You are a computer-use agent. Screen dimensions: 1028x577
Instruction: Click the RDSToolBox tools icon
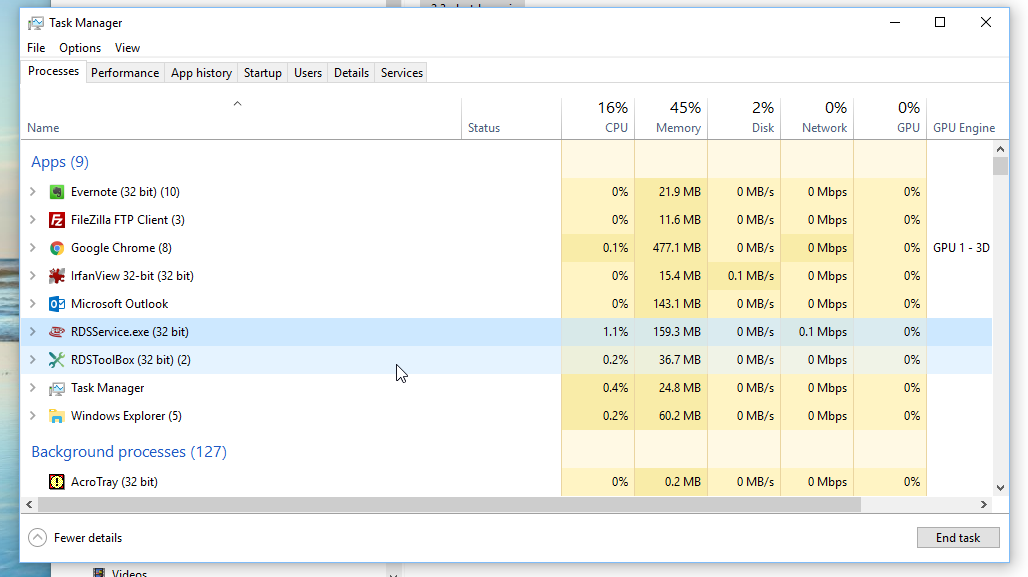coord(57,360)
